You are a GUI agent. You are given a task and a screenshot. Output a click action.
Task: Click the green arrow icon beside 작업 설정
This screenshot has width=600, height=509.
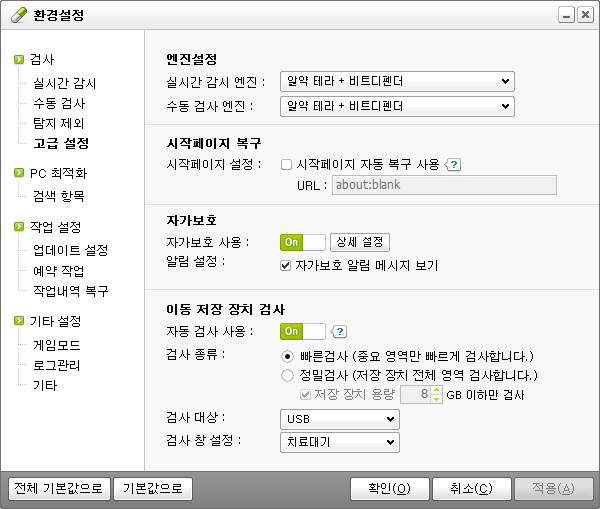click(x=18, y=227)
